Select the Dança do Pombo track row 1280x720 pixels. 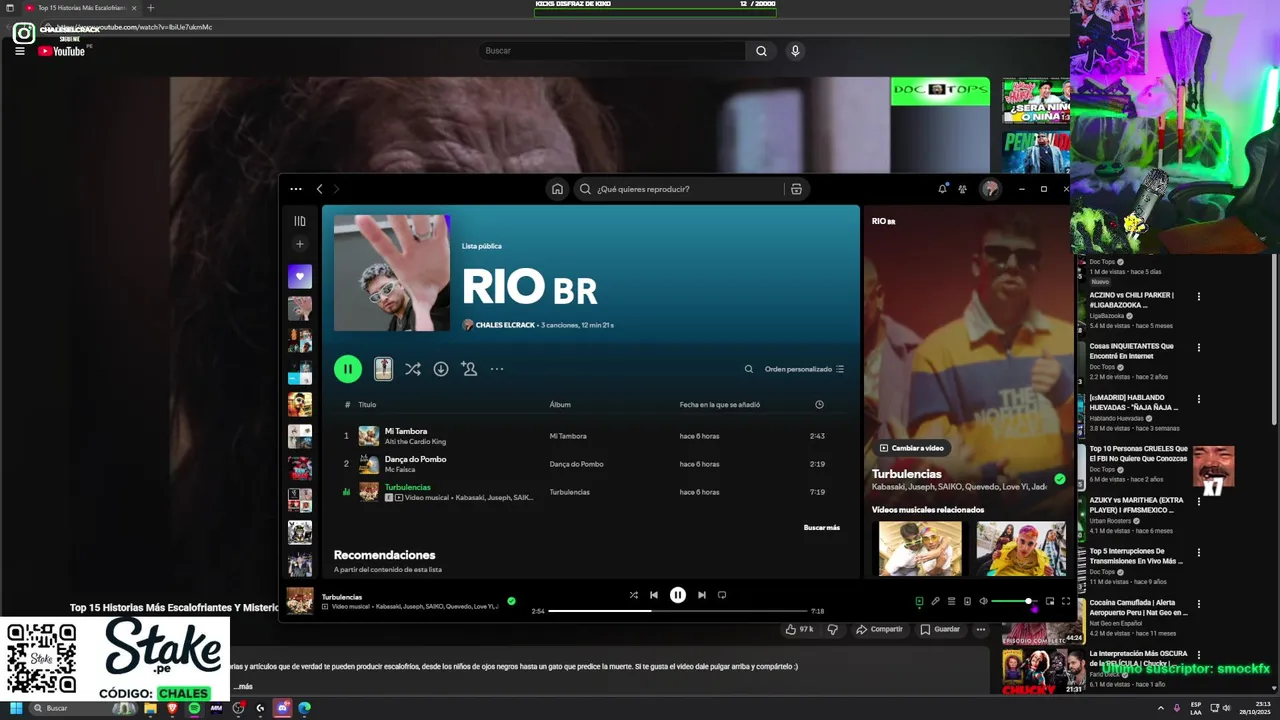(x=590, y=464)
